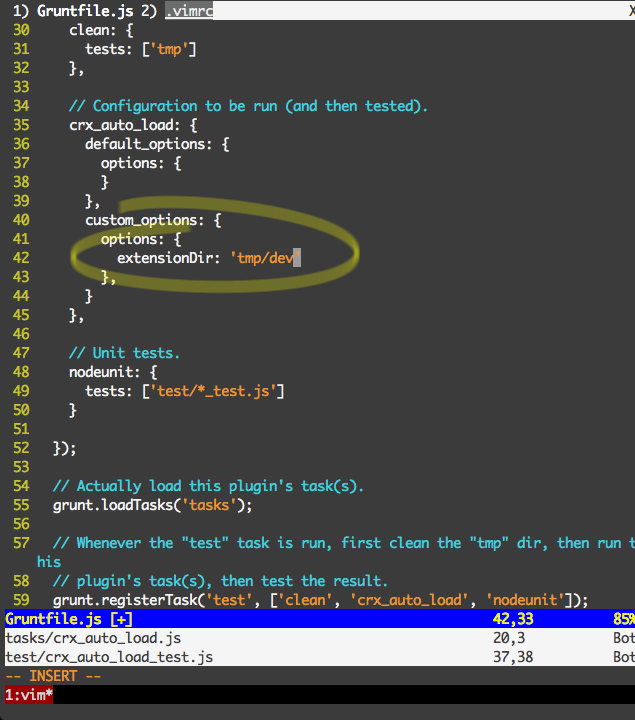Viewport: 635px width, 720px height.
Task: Click the X at the tabline end
Action: pyautogui.click(x=631, y=11)
